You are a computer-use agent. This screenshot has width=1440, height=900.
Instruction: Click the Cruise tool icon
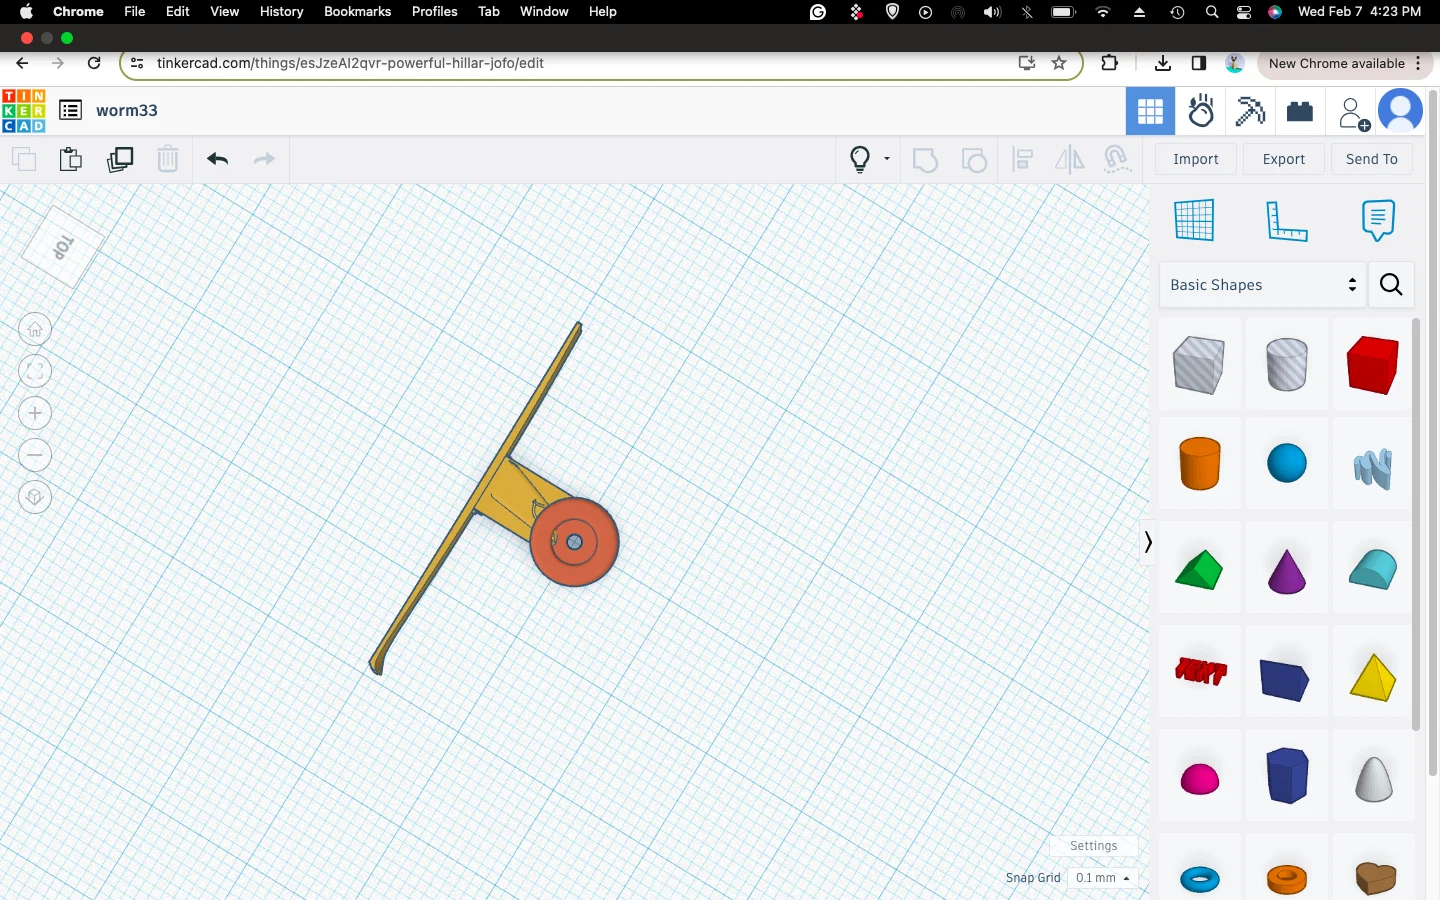click(1117, 159)
